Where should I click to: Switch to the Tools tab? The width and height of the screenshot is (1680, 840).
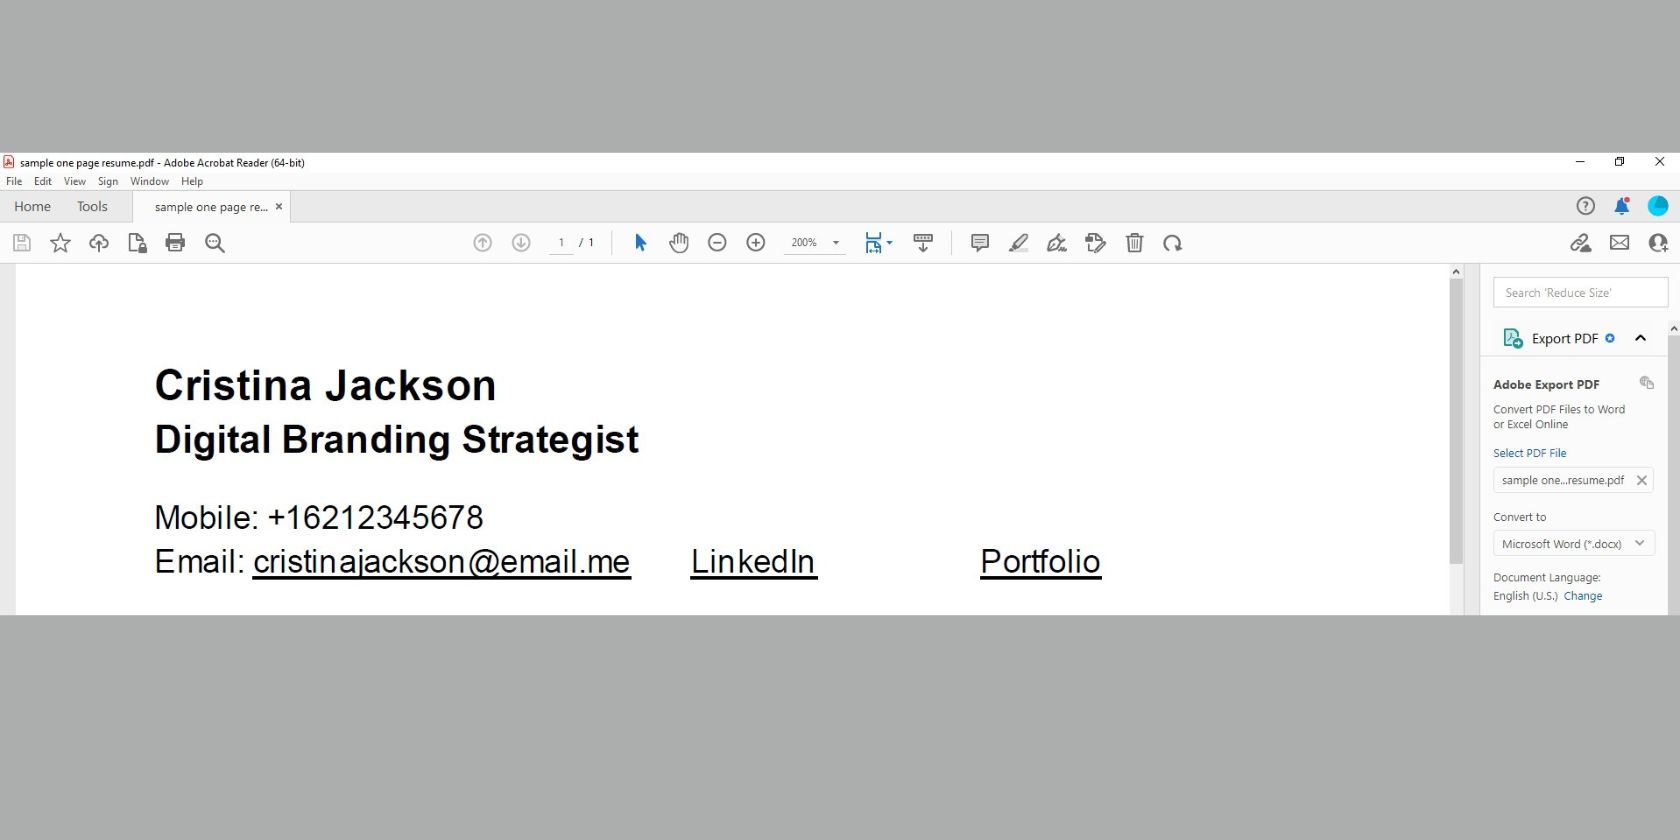[92, 206]
